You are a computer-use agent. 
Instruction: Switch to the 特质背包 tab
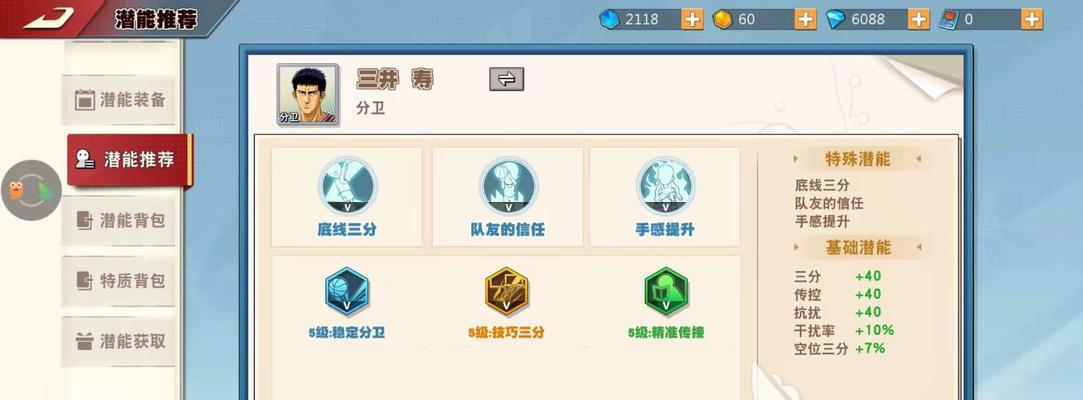(x=119, y=281)
